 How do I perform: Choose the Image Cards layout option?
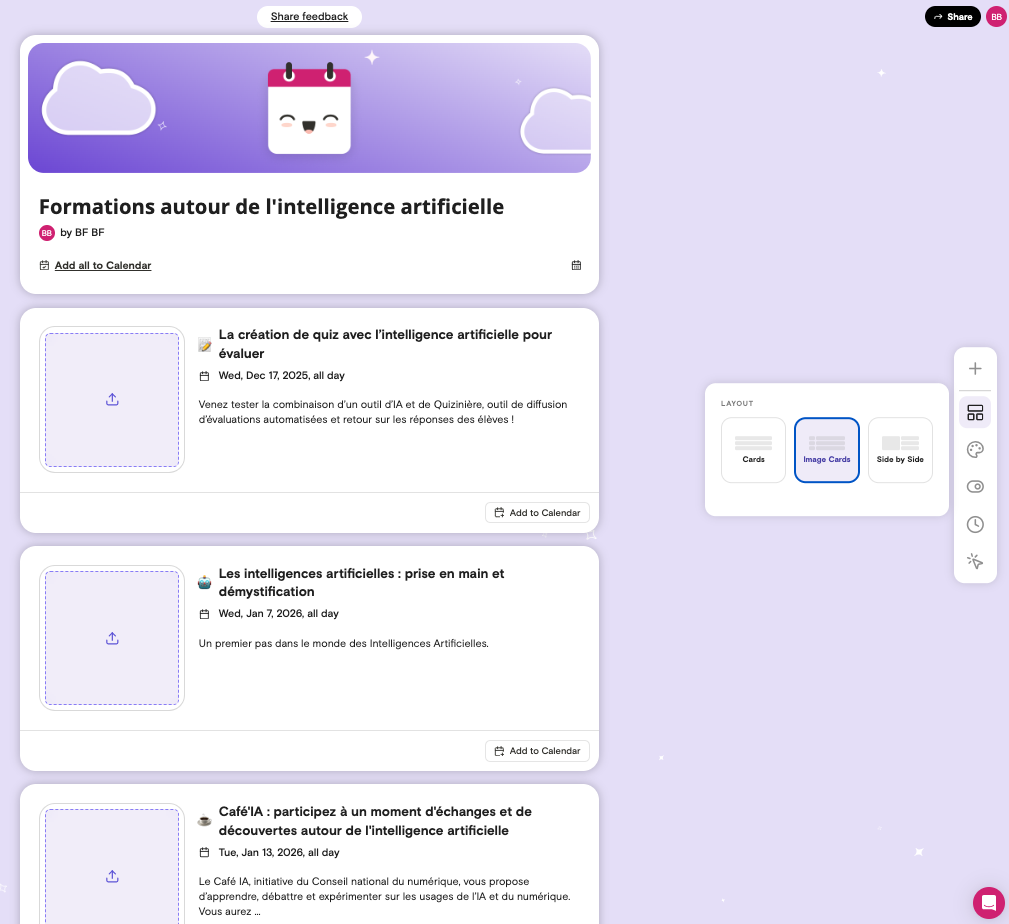[x=827, y=450]
